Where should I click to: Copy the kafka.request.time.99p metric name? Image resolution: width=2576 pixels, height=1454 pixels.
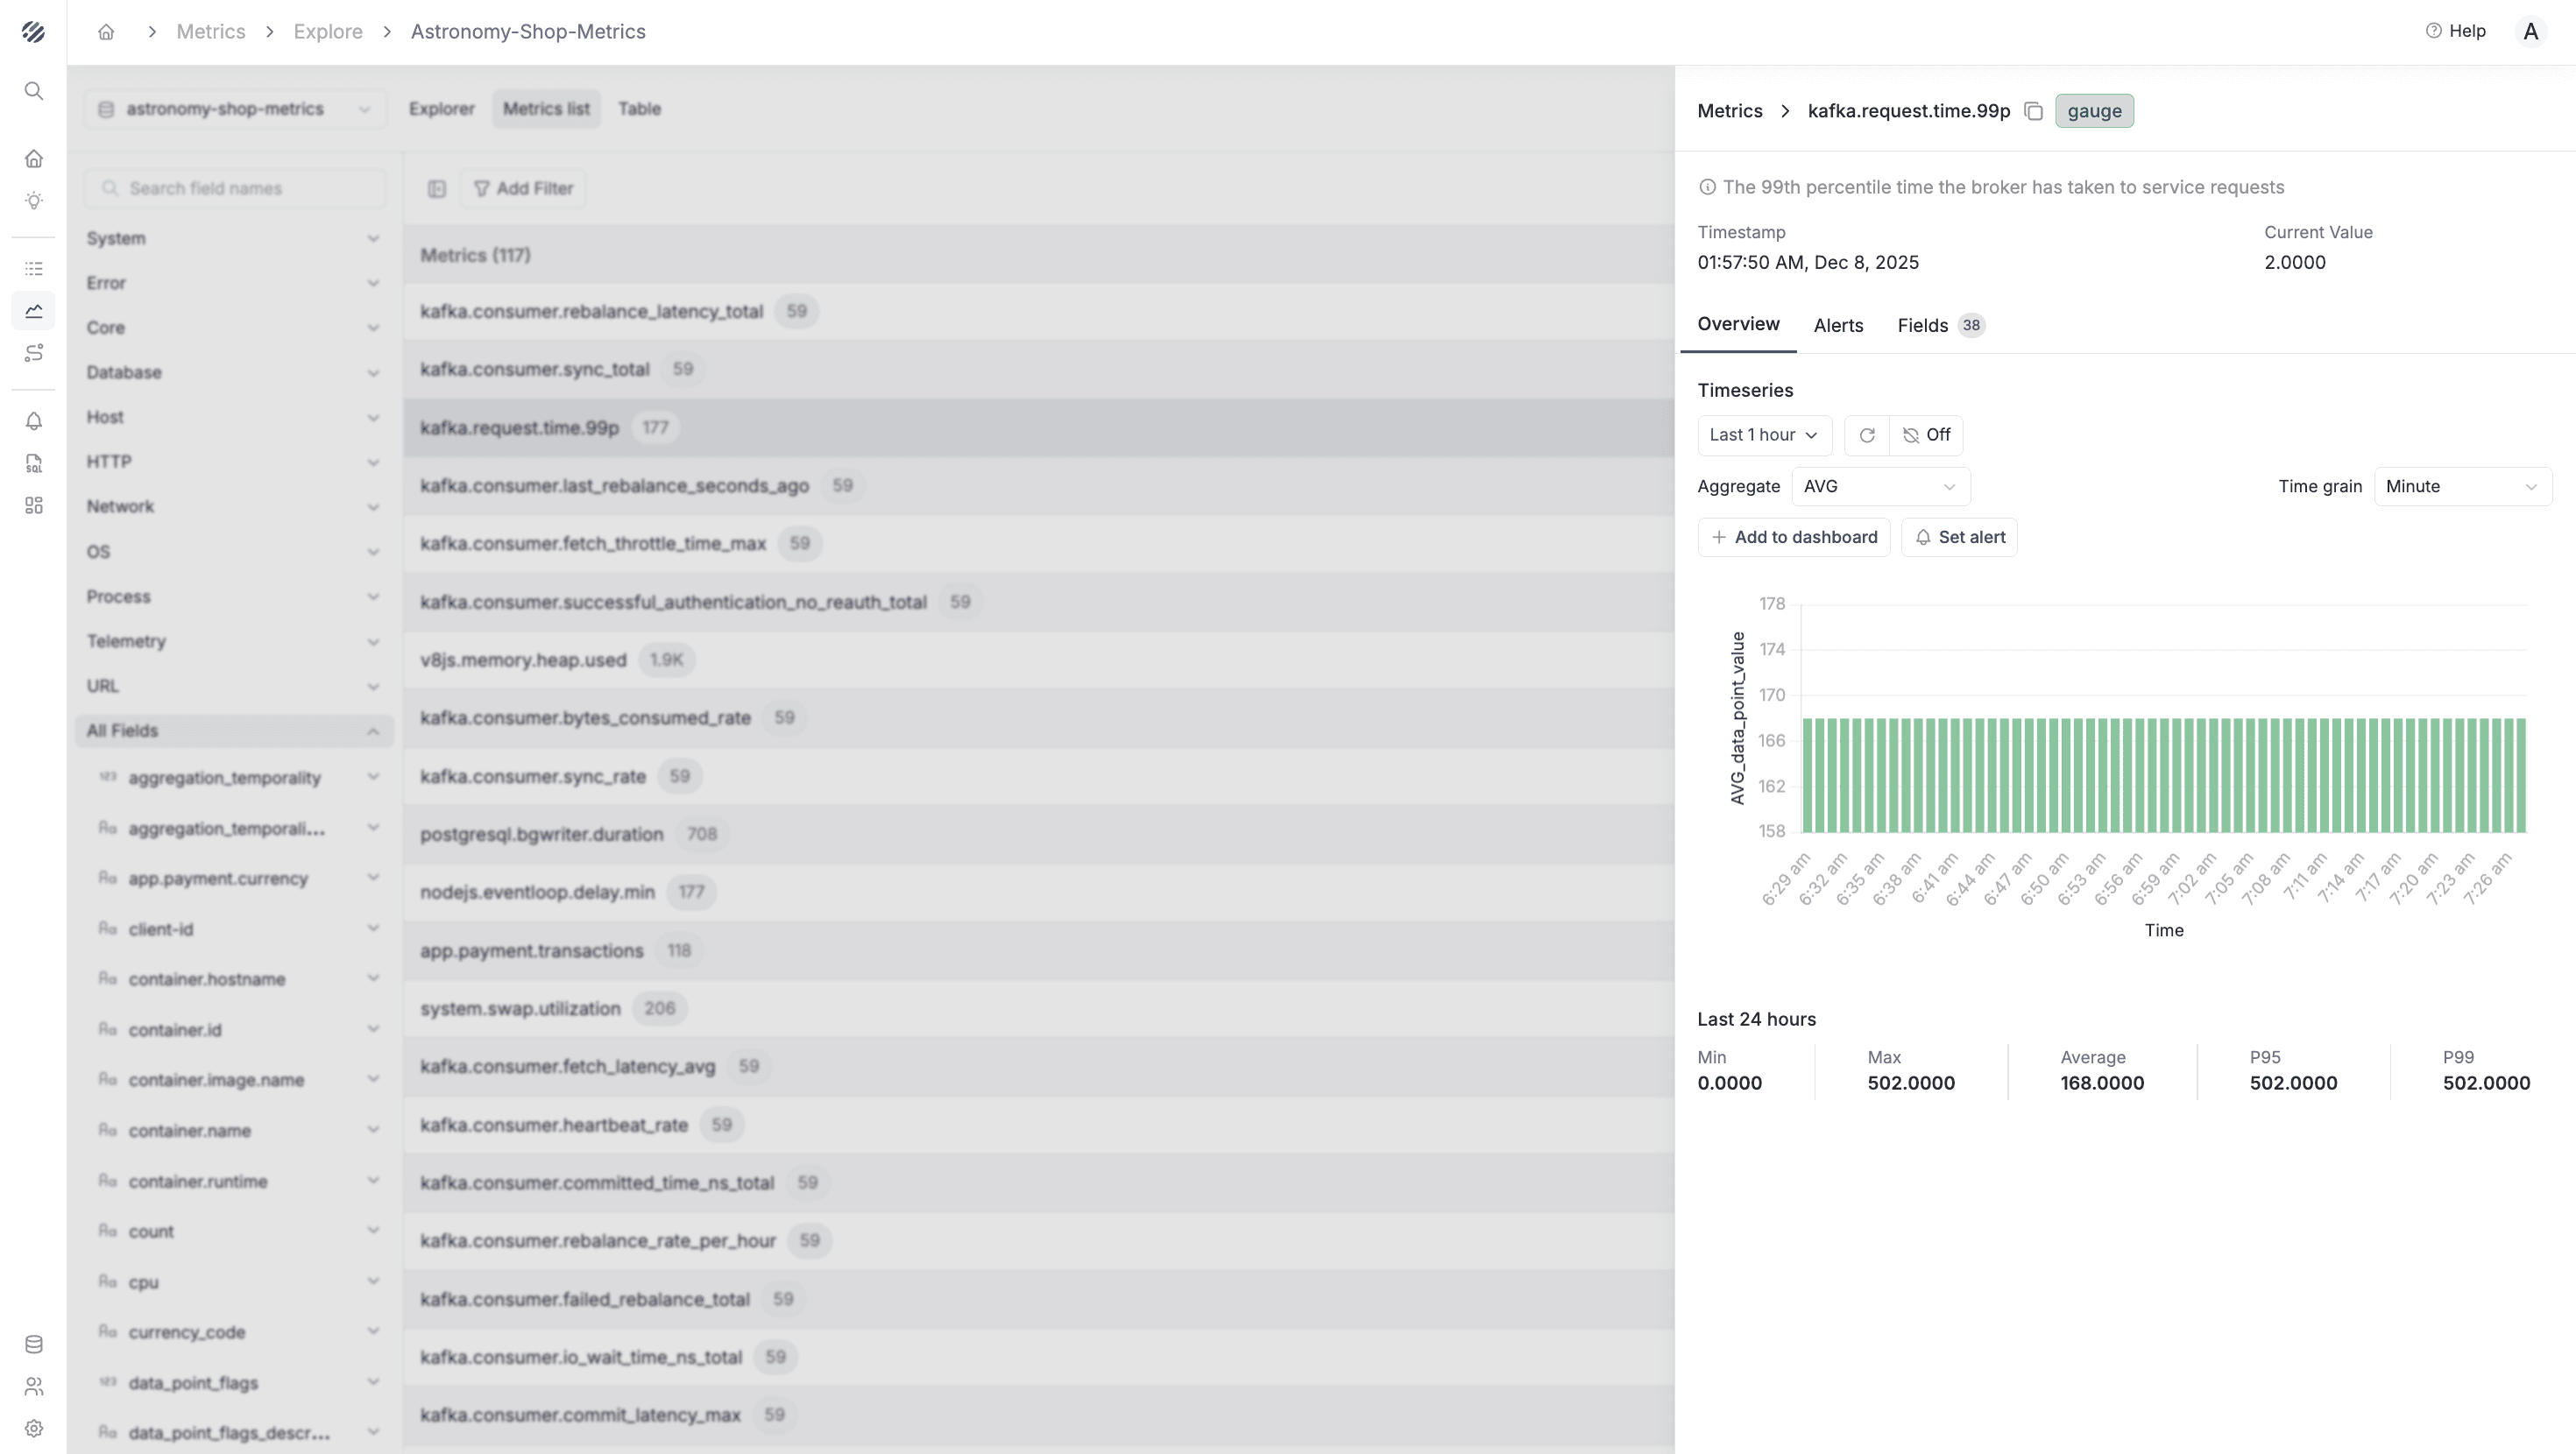coord(2033,111)
